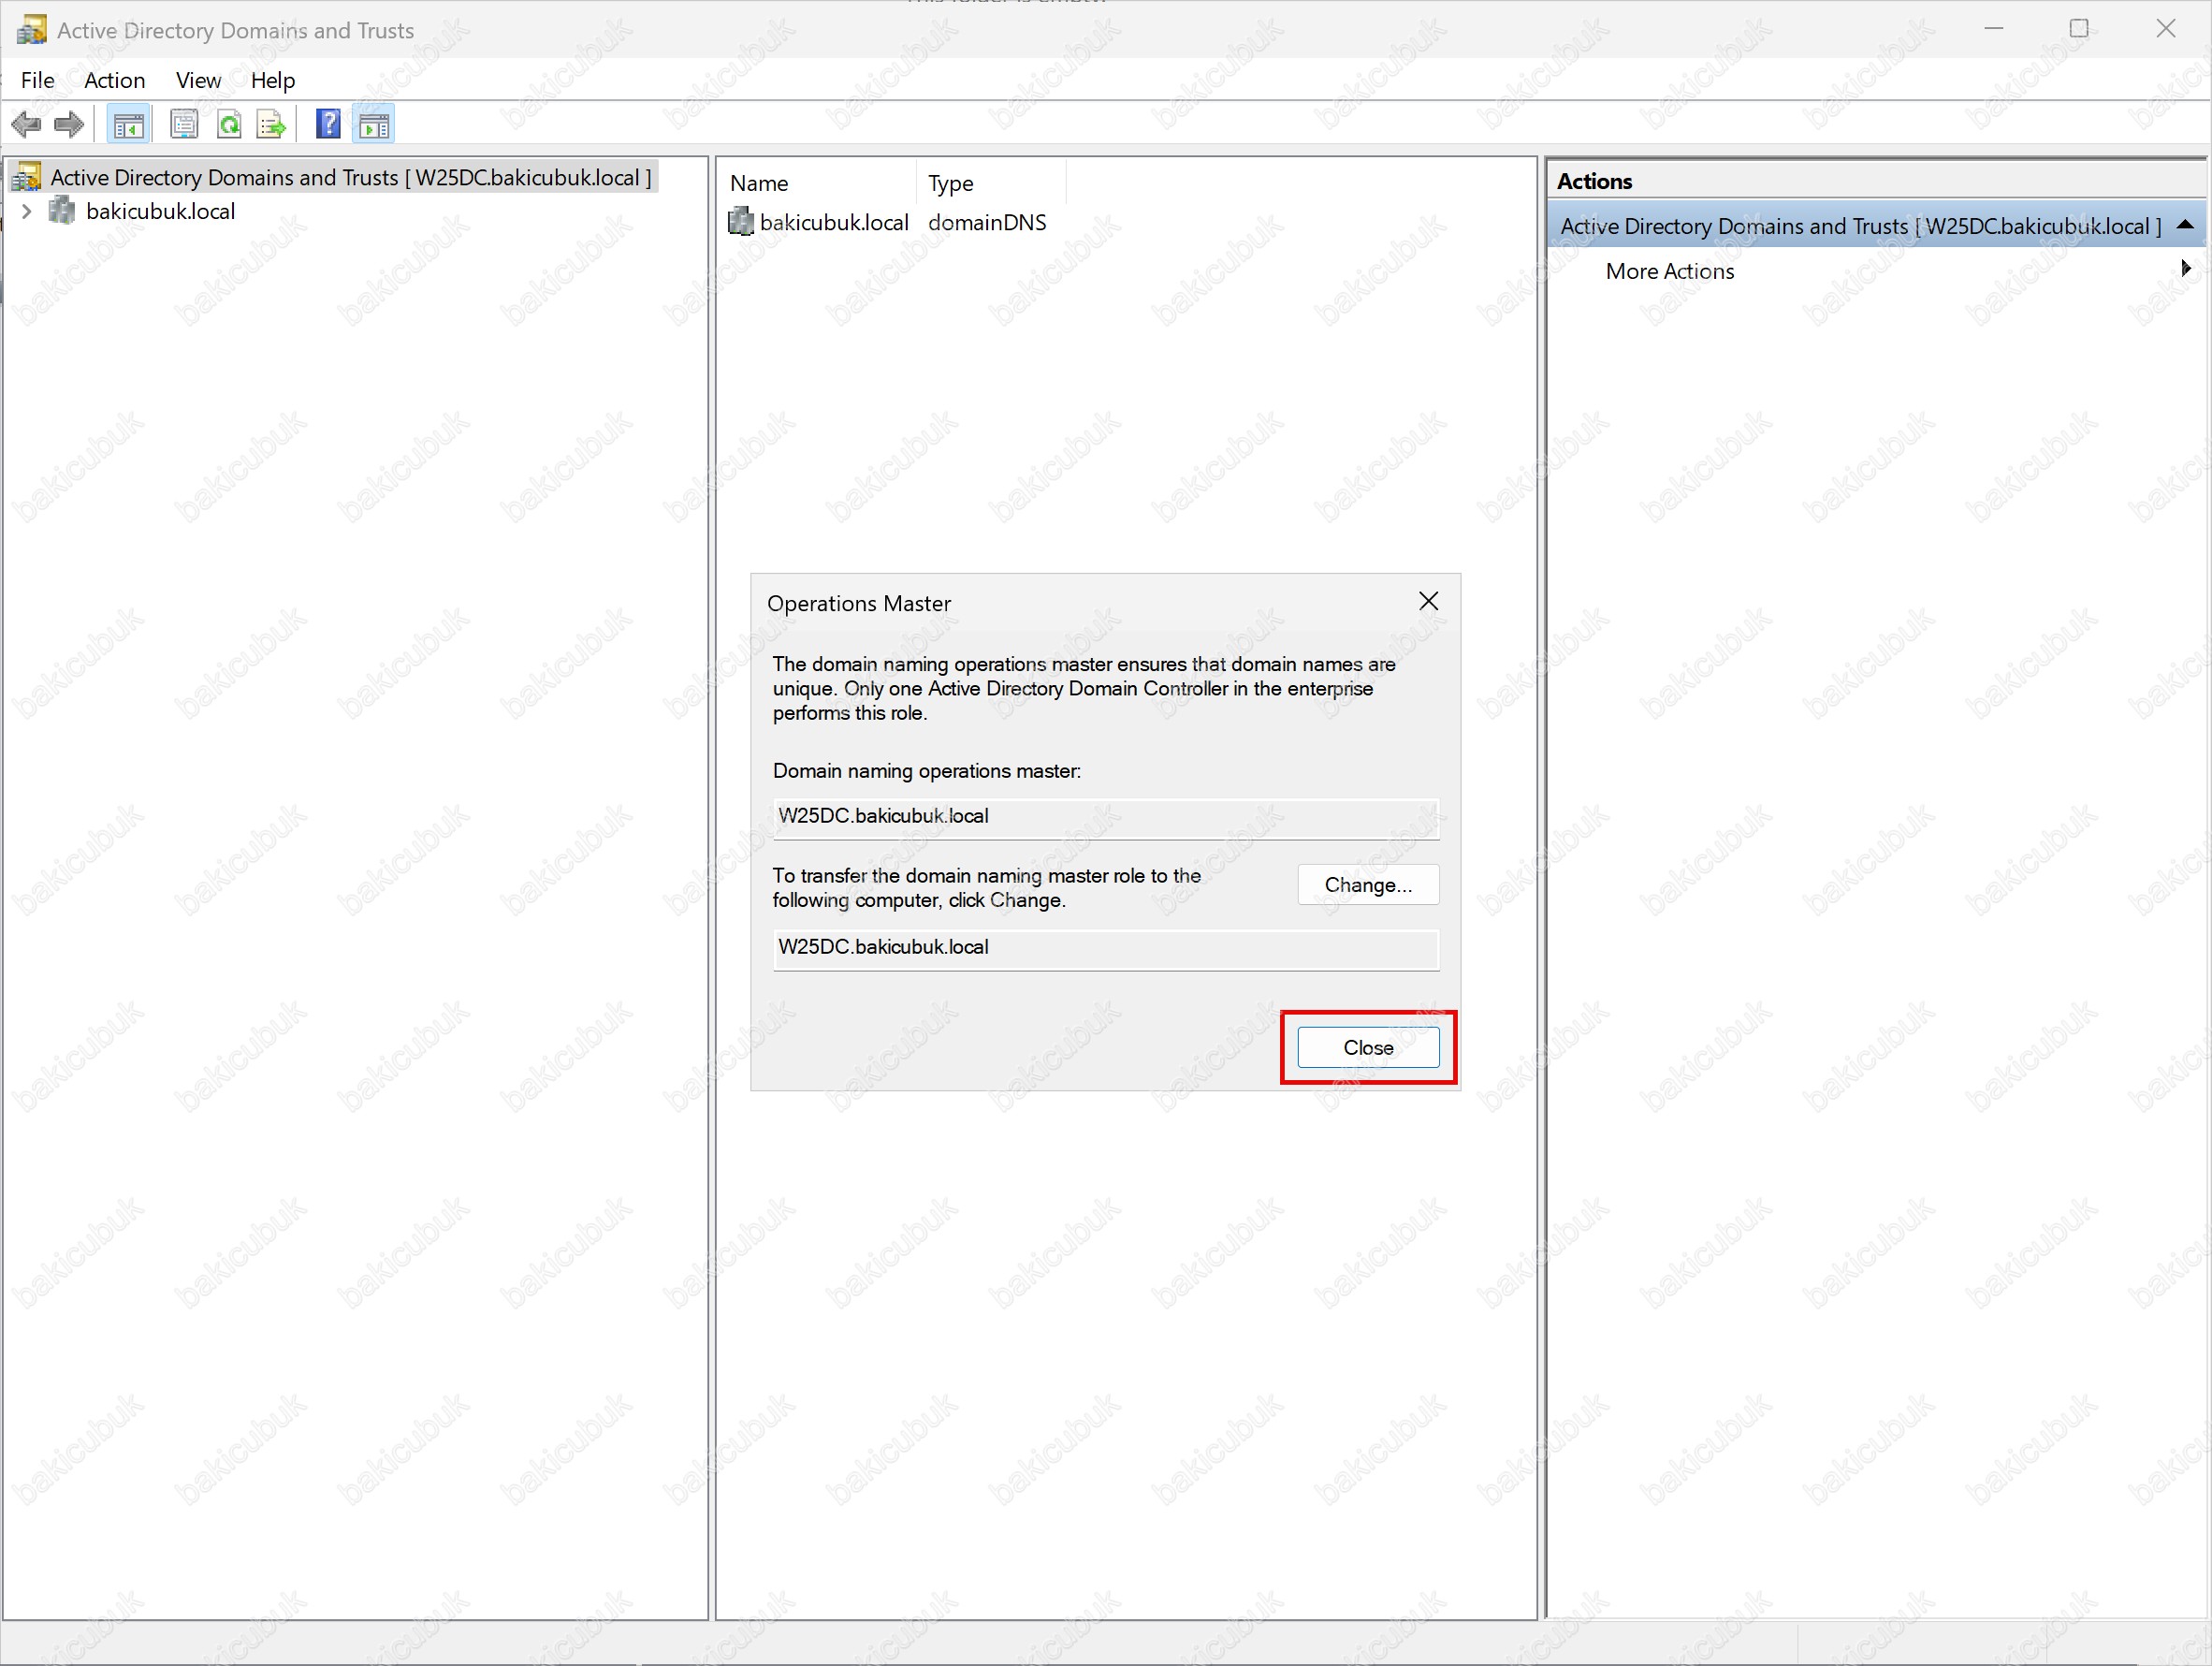Screen dimensions: 2212x1666
Task: Click More Actions in Actions pane
Action: tap(1669, 271)
